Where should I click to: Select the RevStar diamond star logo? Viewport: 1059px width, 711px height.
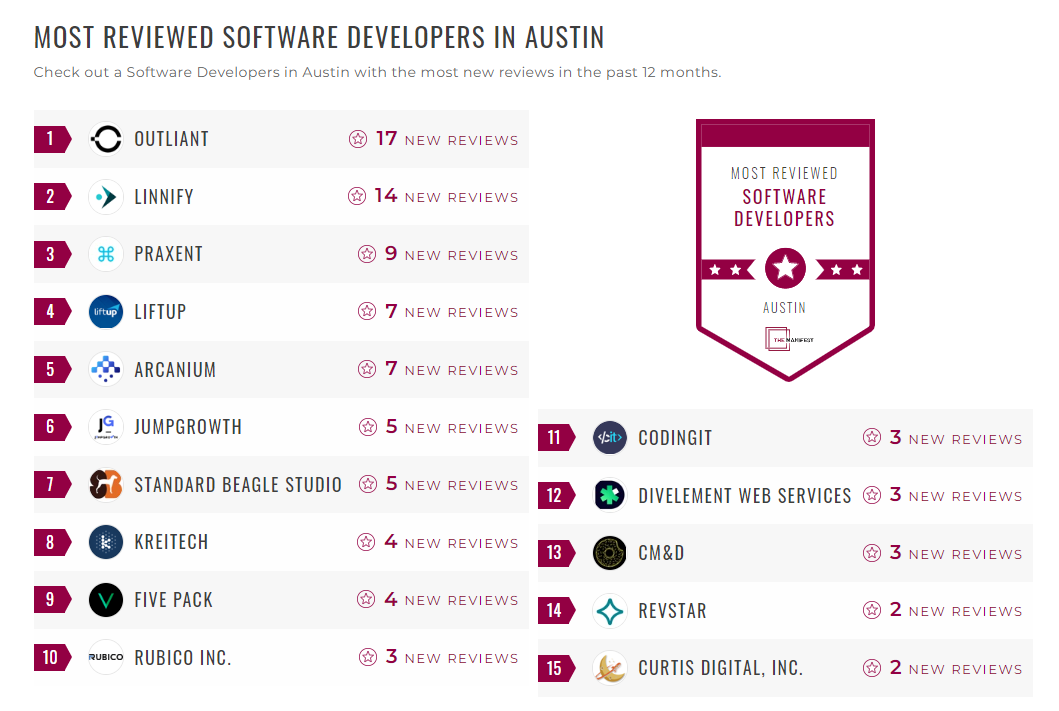(610, 610)
